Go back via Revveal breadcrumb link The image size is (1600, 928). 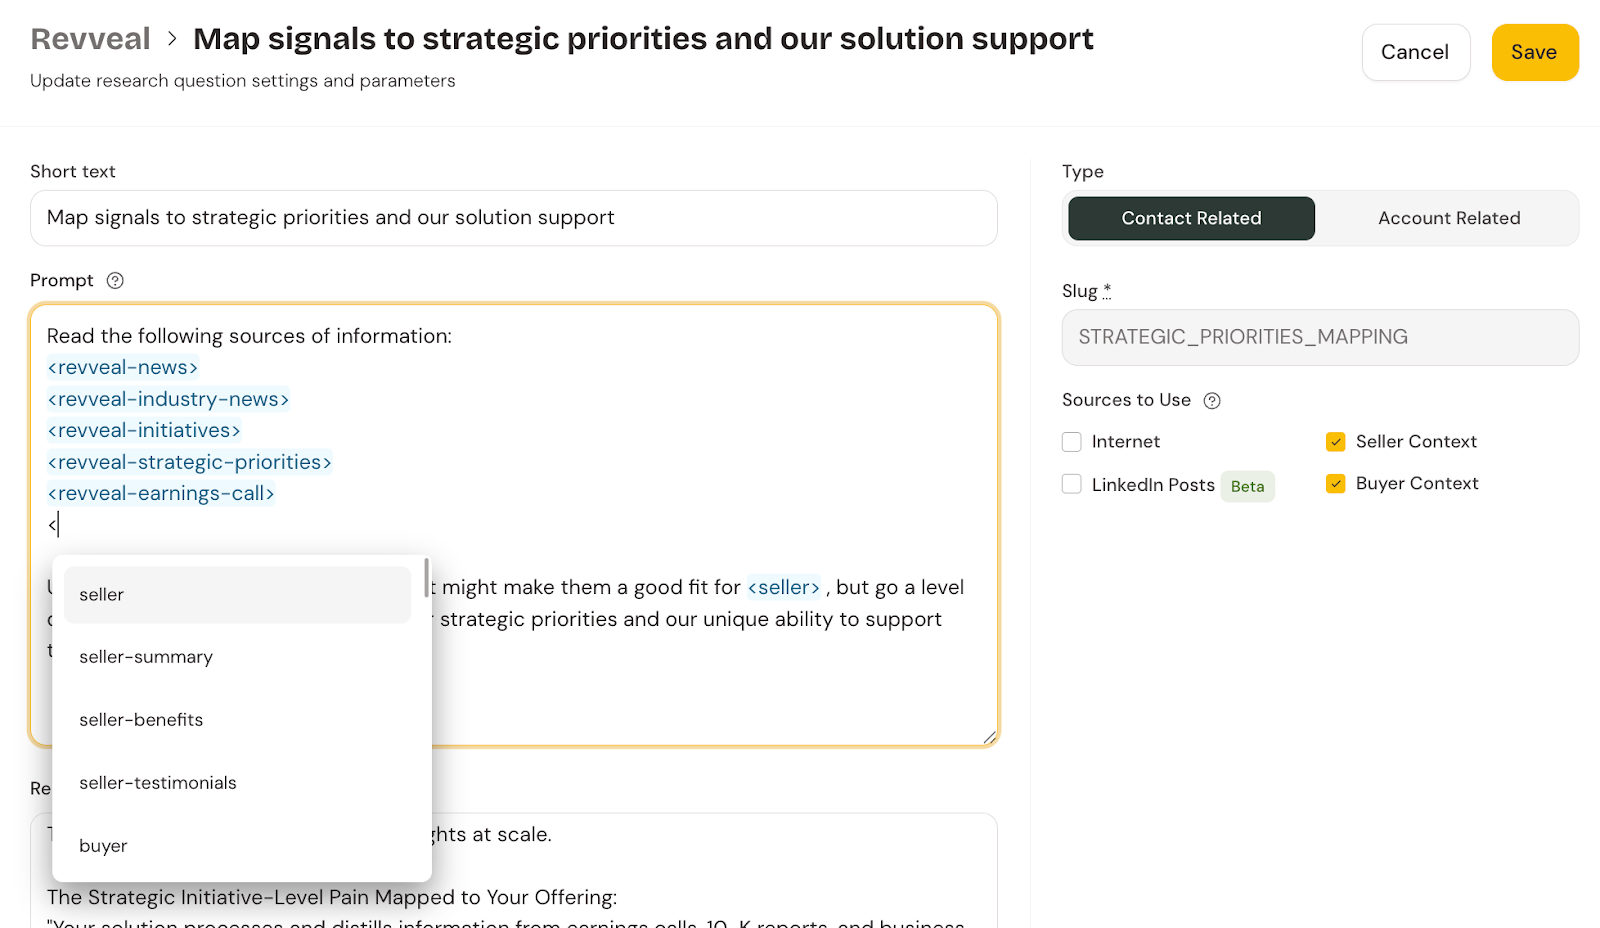point(90,39)
